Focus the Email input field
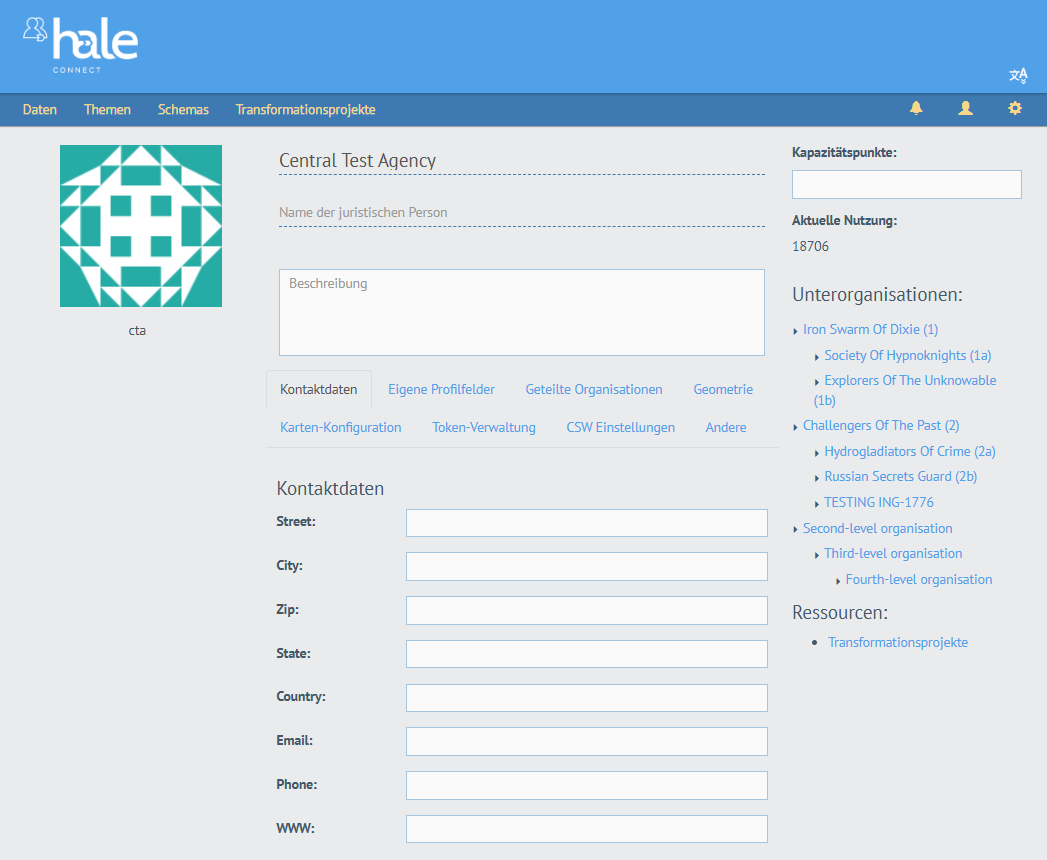The height and width of the screenshot is (860, 1047). pyautogui.click(x=586, y=741)
